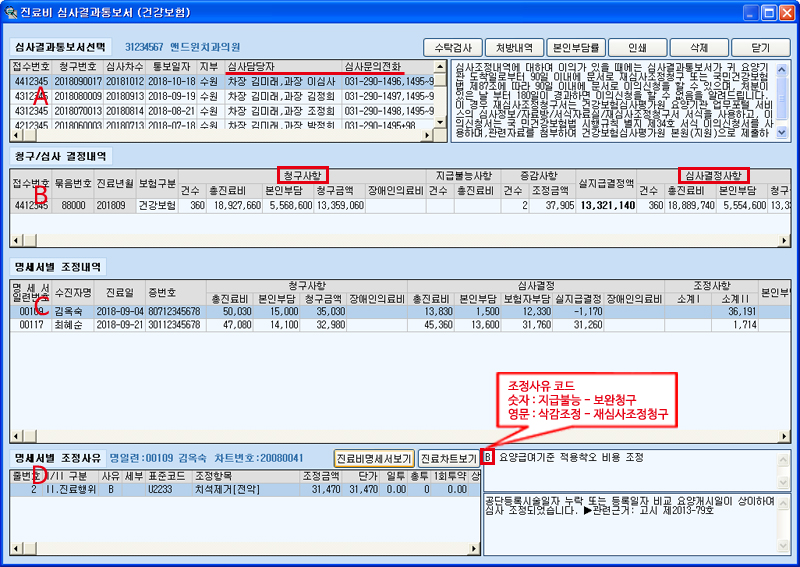The height and width of the screenshot is (567, 800).
Task: Print the report with 인쇄
Action: point(637,47)
